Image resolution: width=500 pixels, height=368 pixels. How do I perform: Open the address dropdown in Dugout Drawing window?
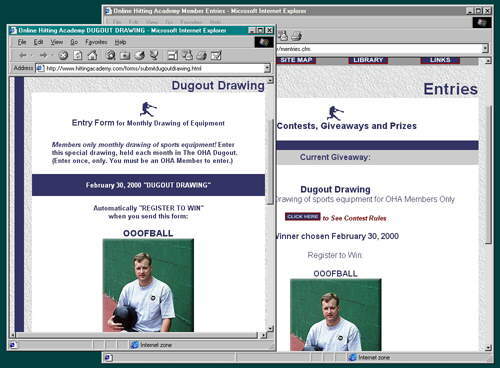pos(267,68)
